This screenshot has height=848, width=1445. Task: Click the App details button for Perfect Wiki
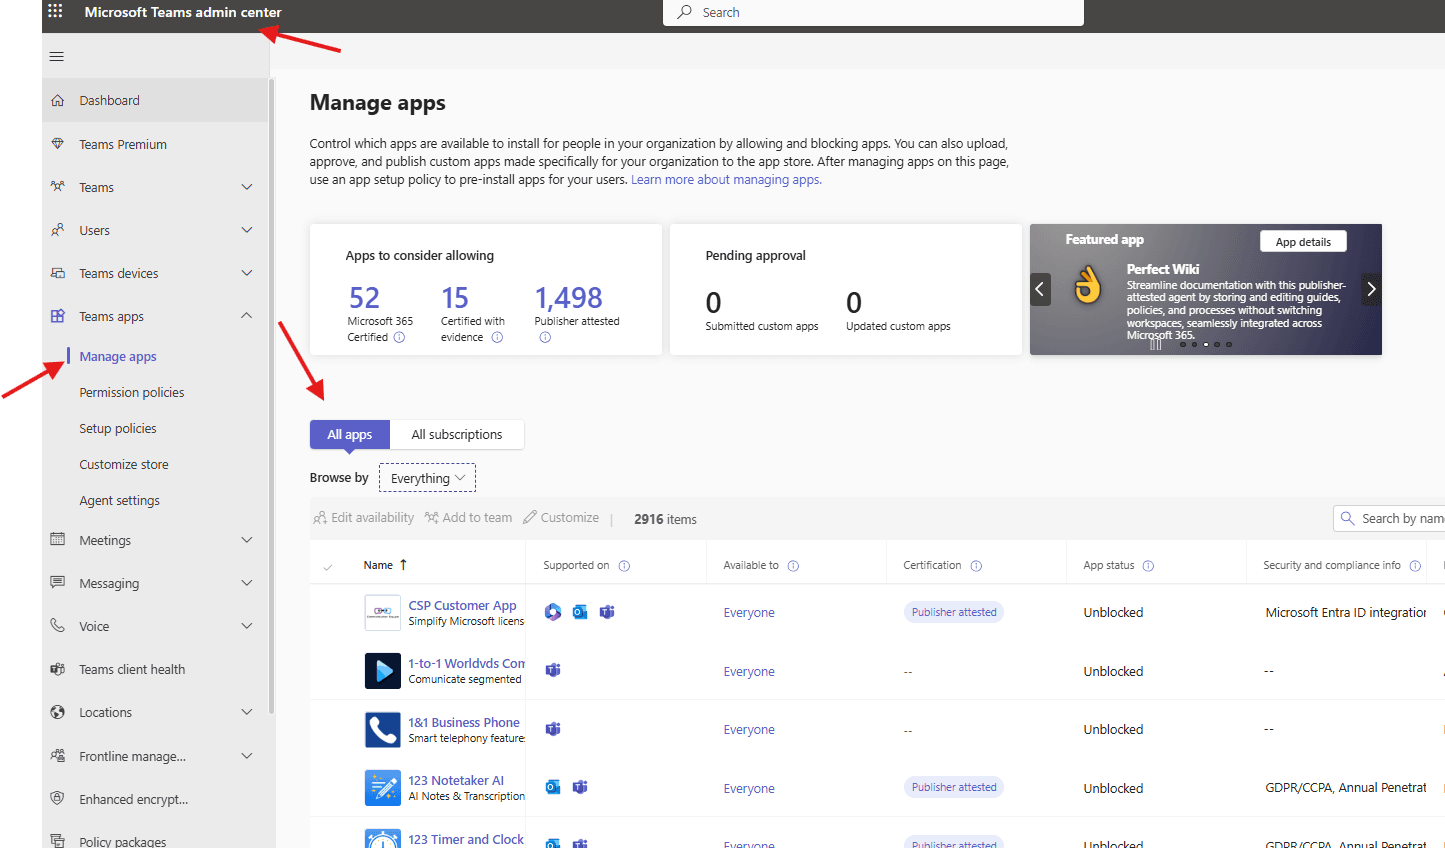[1302, 241]
